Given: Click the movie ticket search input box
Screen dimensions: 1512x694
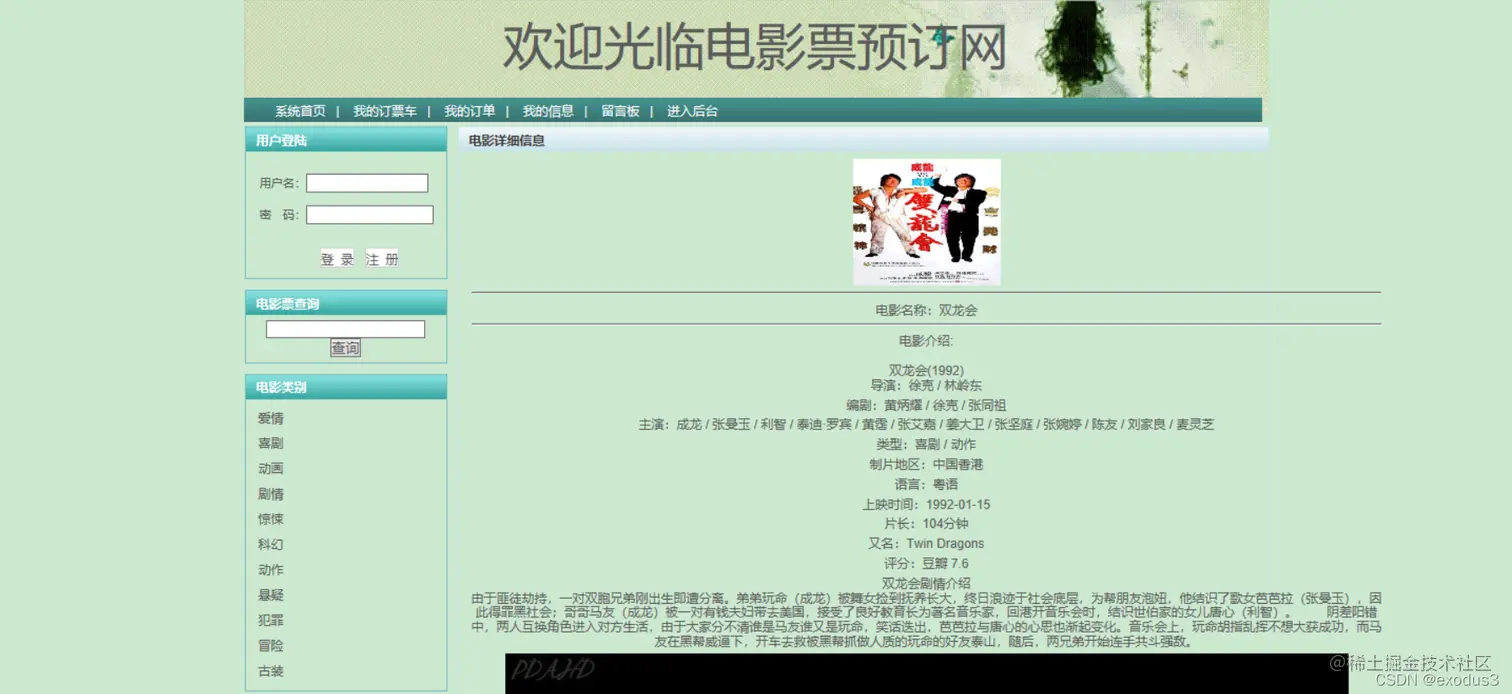Looking at the screenshot, I should click(x=344, y=329).
